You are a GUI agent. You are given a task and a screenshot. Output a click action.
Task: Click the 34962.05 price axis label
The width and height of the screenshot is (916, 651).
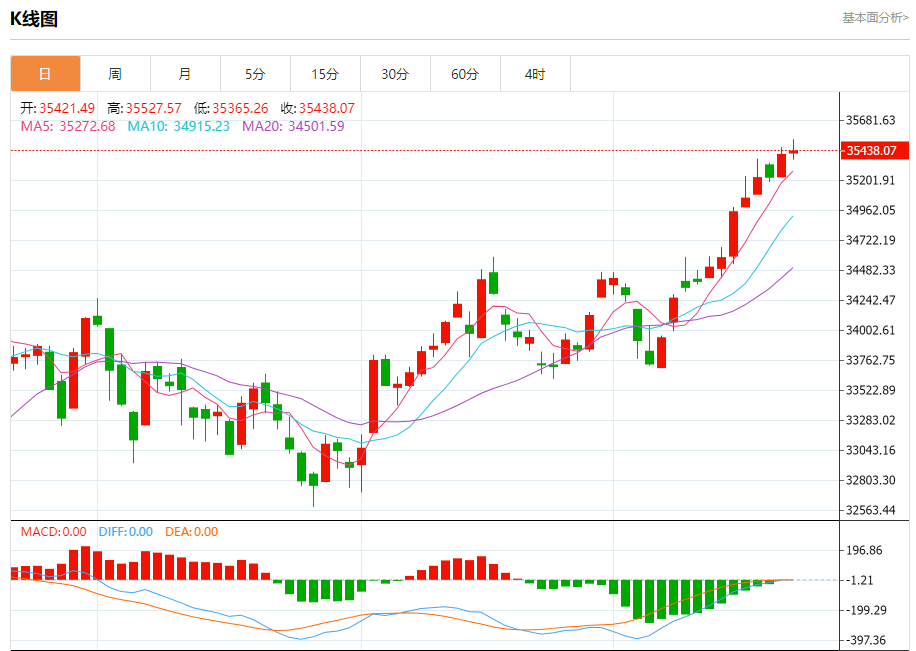point(871,210)
